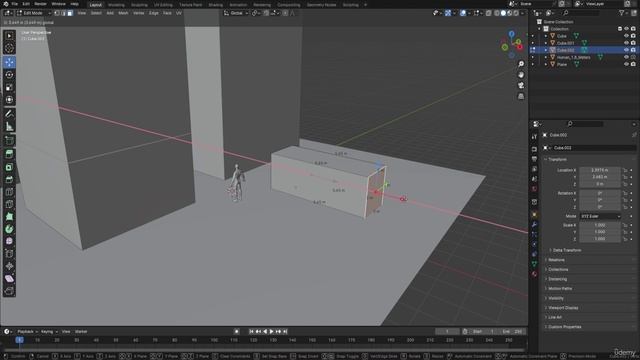
Task: Expand the Custom Properties panel
Action: tap(564, 327)
